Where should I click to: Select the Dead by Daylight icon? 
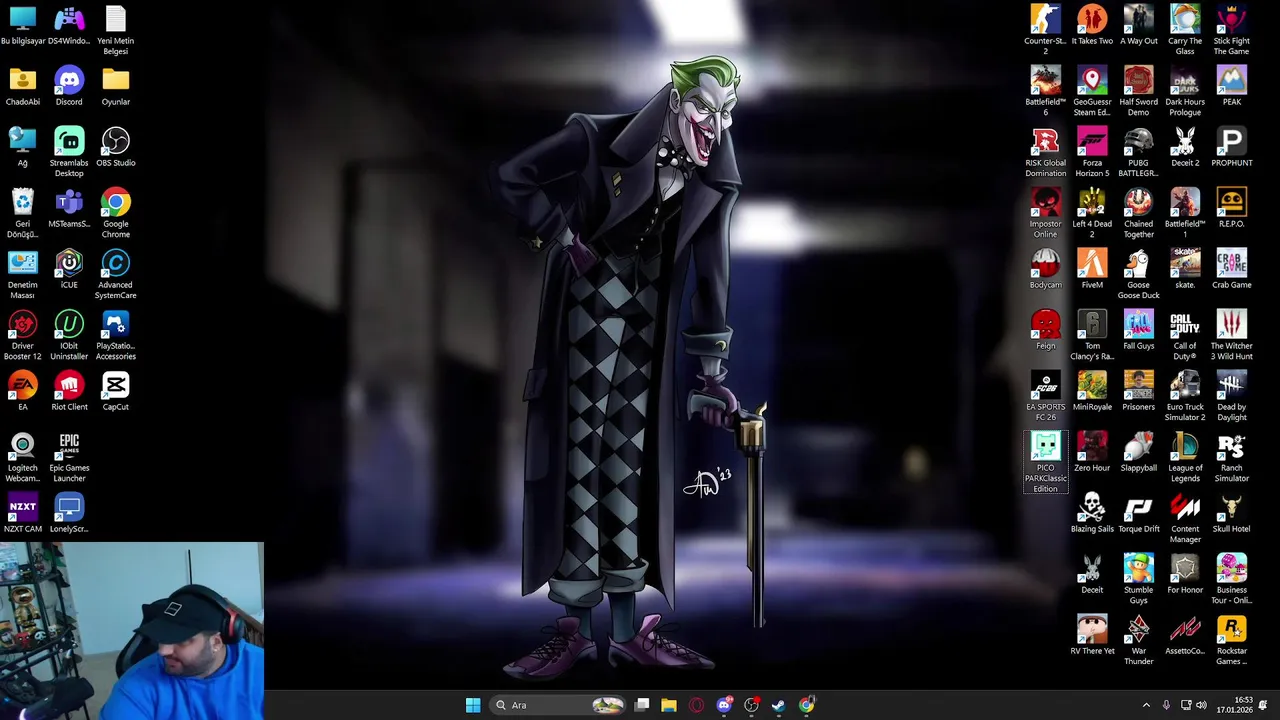[x=1231, y=396]
